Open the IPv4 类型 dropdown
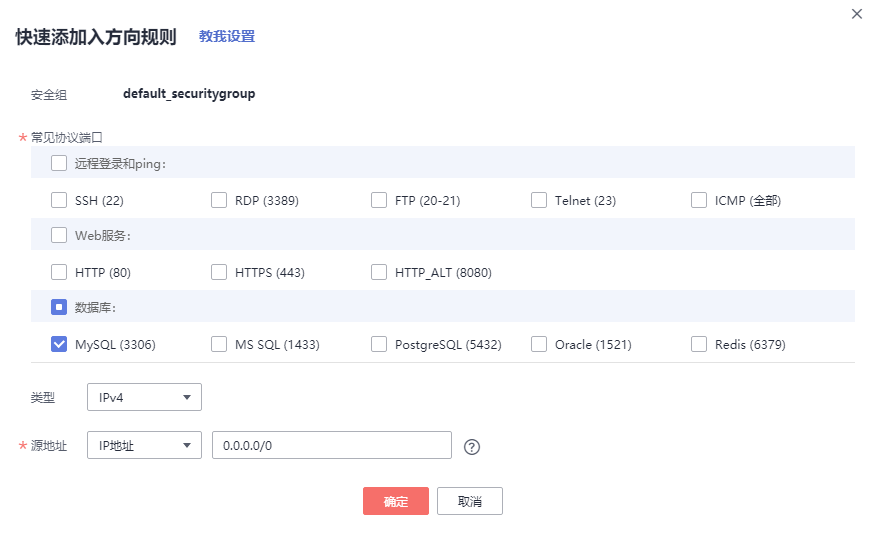The height and width of the screenshot is (534, 876). (x=144, y=397)
